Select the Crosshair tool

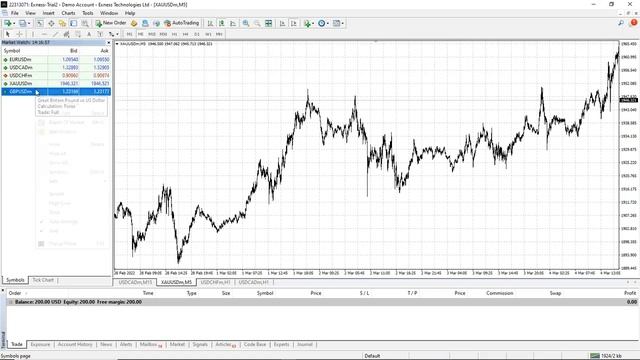(19, 34)
